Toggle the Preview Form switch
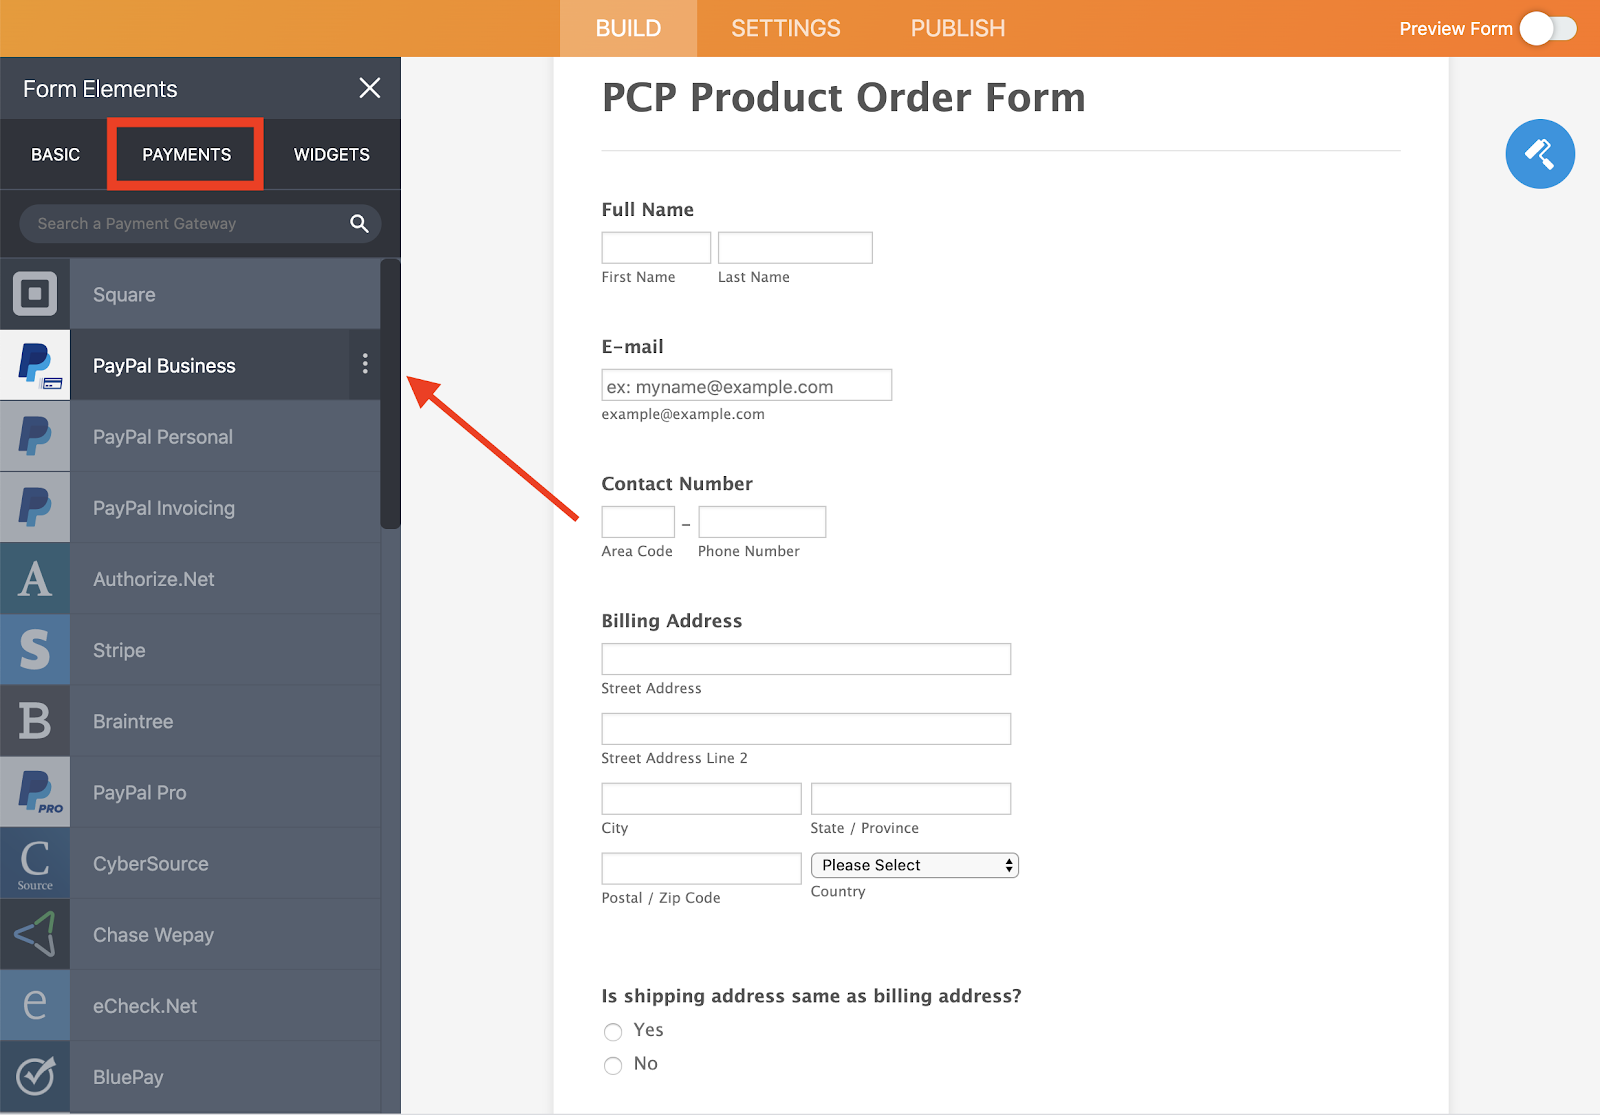This screenshot has height=1115, width=1600. click(1547, 29)
